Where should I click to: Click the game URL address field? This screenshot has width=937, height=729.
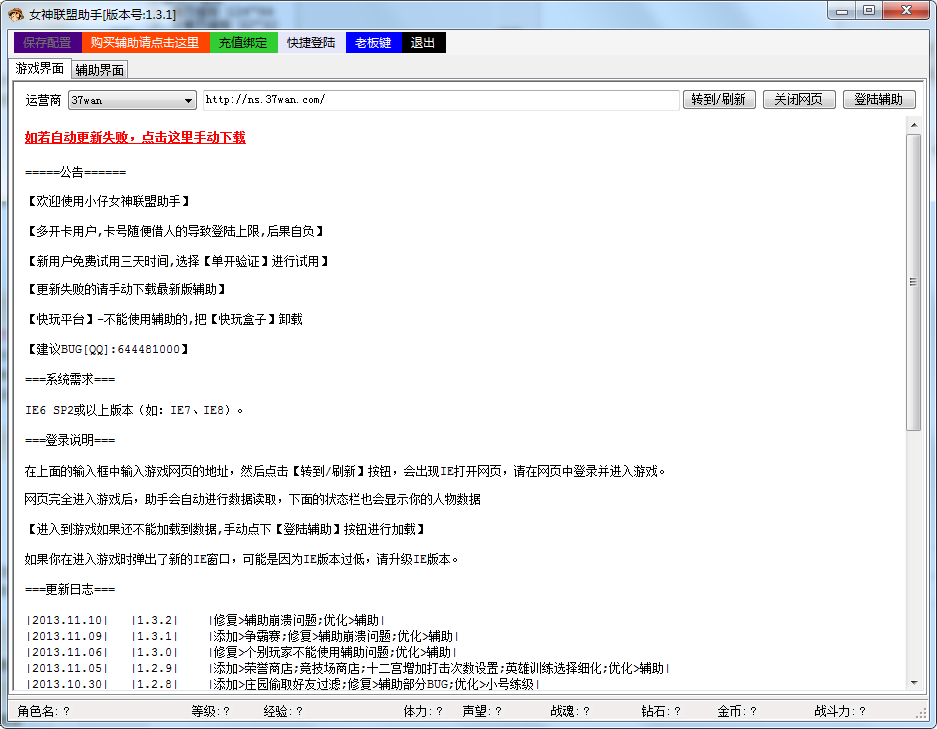441,100
